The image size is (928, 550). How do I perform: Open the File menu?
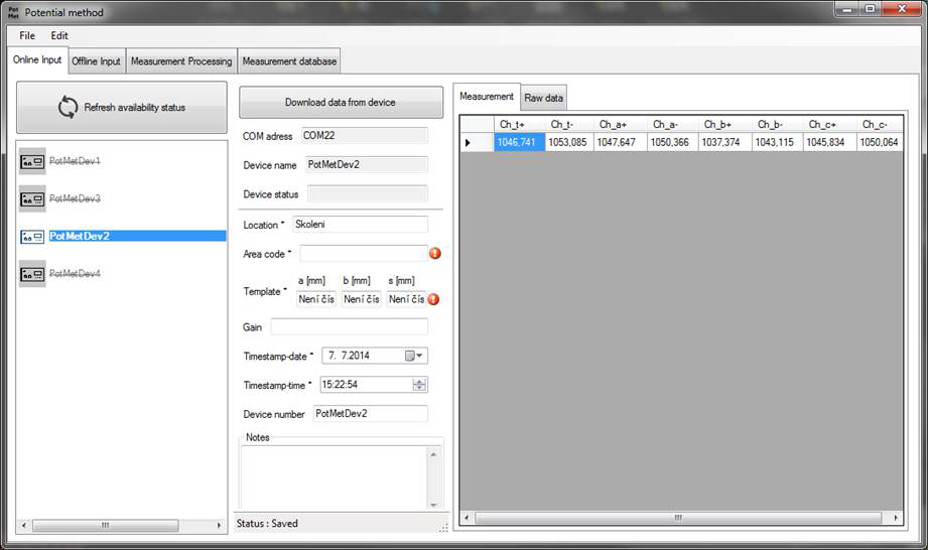27,36
